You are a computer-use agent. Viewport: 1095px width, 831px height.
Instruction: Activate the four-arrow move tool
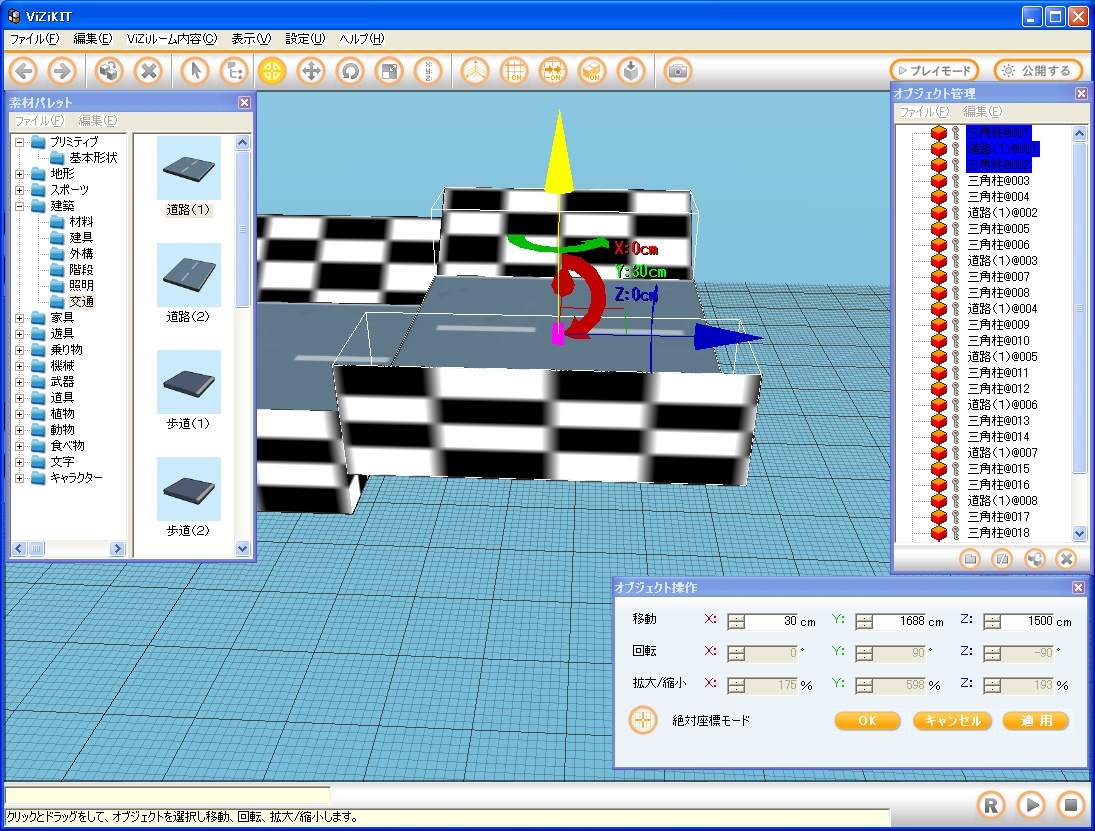[x=311, y=71]
